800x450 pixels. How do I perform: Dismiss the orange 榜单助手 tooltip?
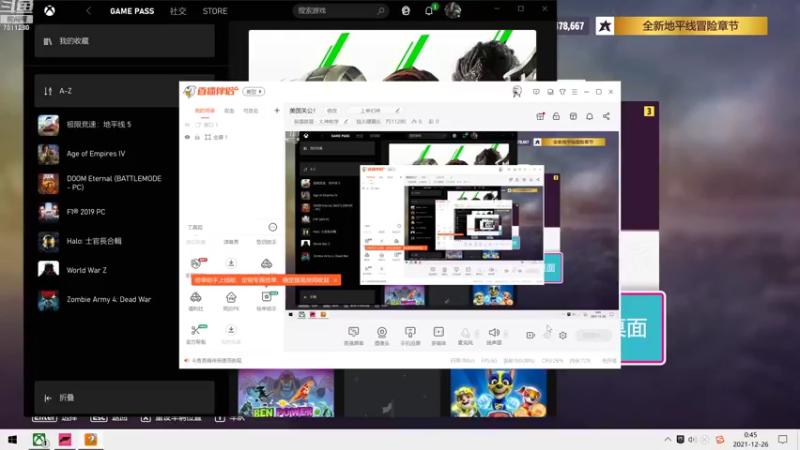(335, 280)
